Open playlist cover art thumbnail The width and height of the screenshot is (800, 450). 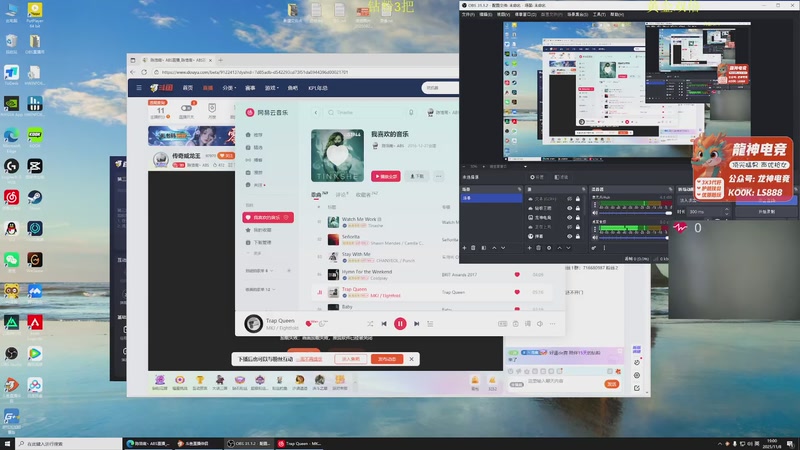point(337,155)
